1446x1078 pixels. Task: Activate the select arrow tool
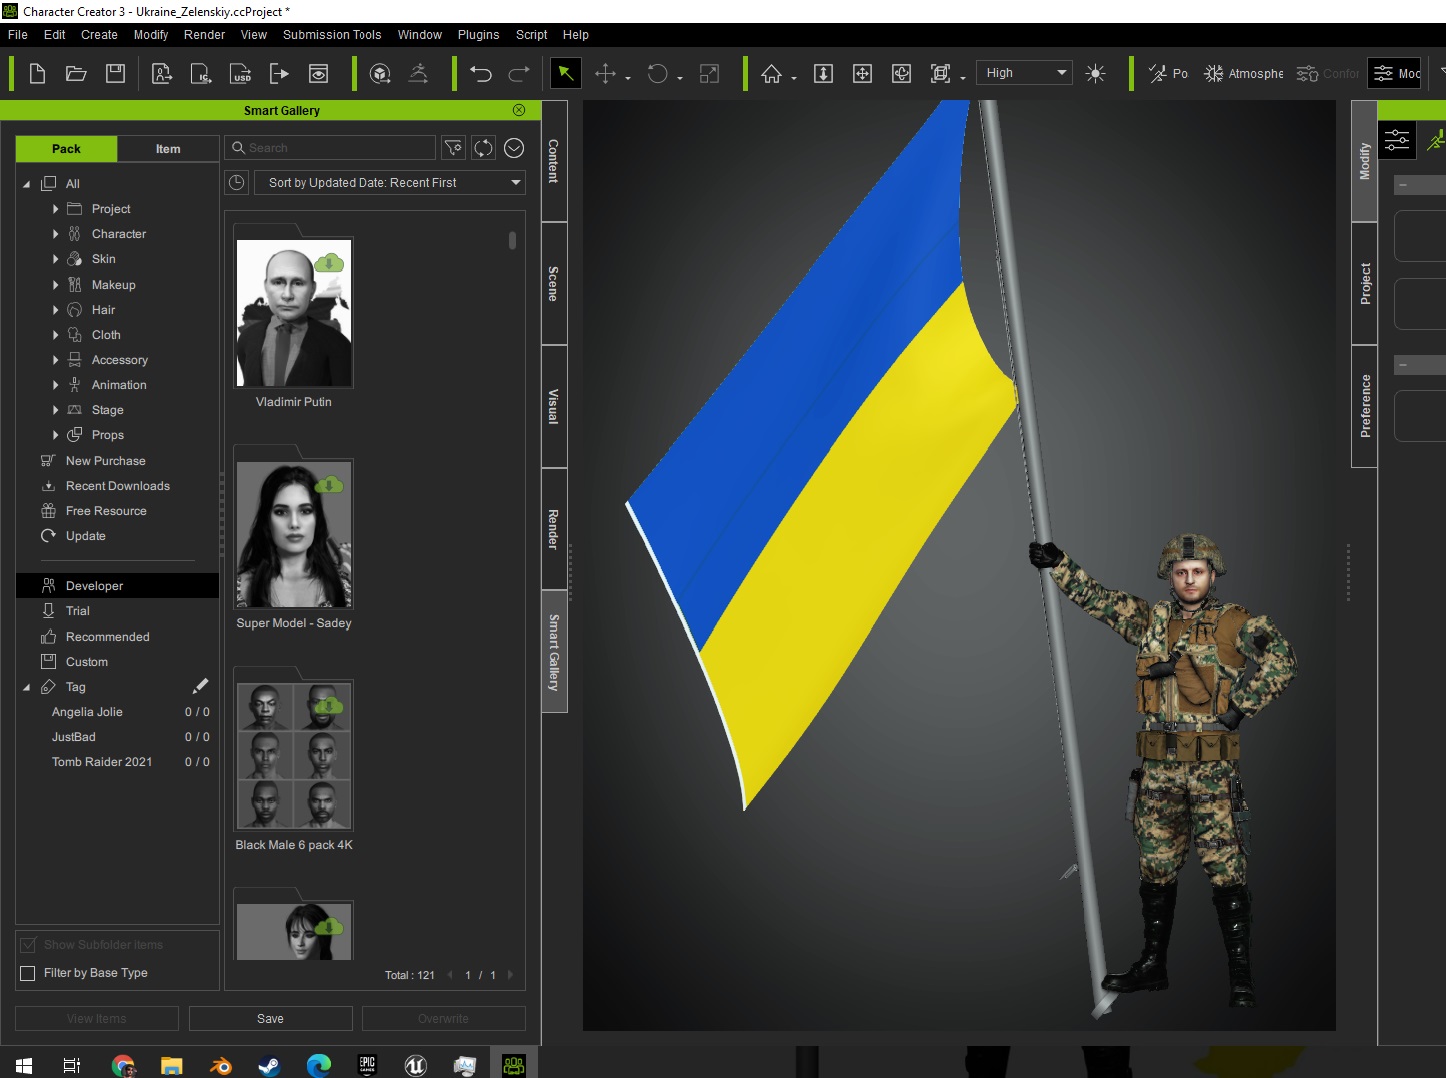coord(565,73)
